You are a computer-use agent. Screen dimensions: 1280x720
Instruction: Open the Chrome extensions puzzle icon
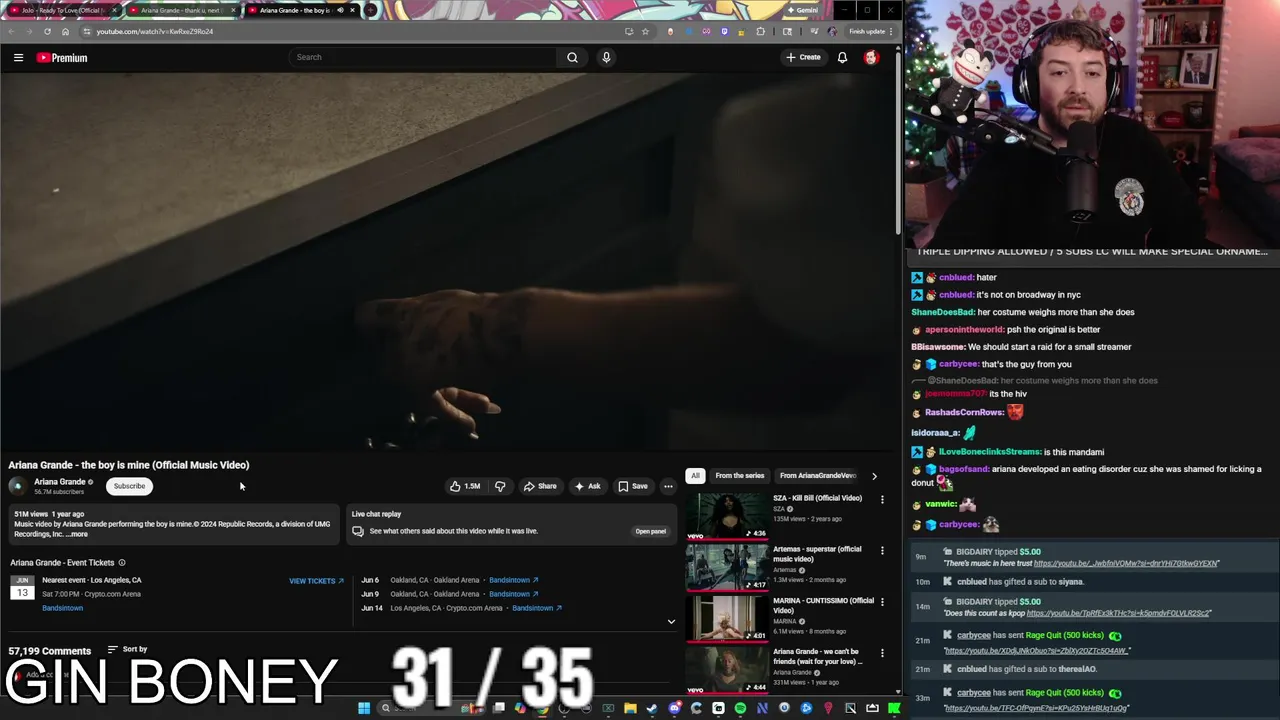[760, 31]
